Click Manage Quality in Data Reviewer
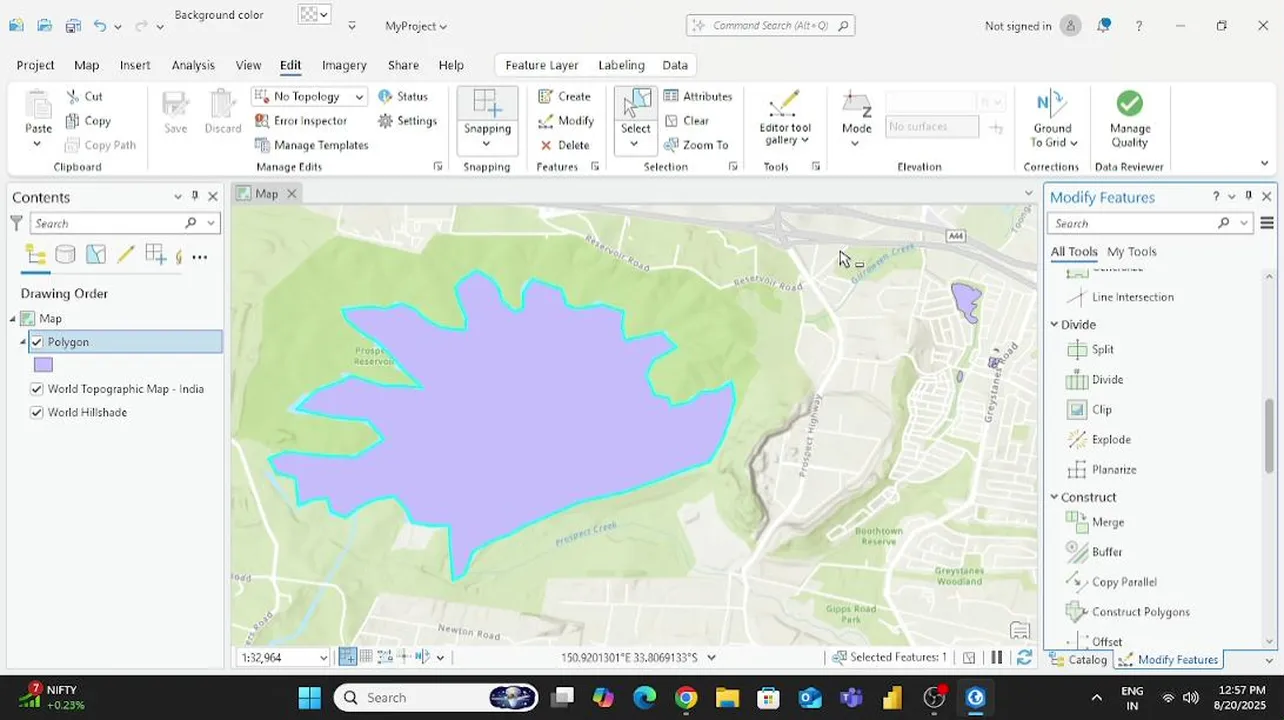Viewport: 1284px width, 720px height. (1130, 120)
